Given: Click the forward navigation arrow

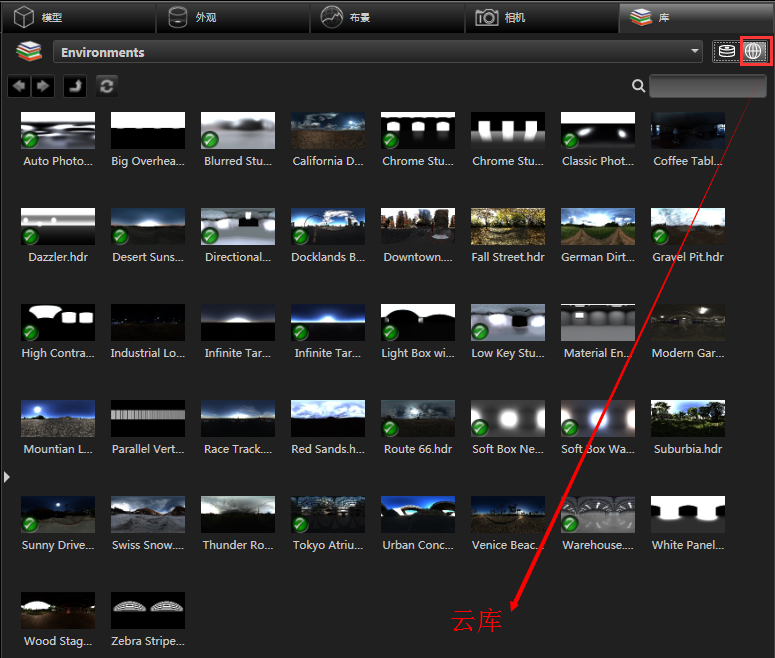Looking at the screenshot, I should point(42,87).
